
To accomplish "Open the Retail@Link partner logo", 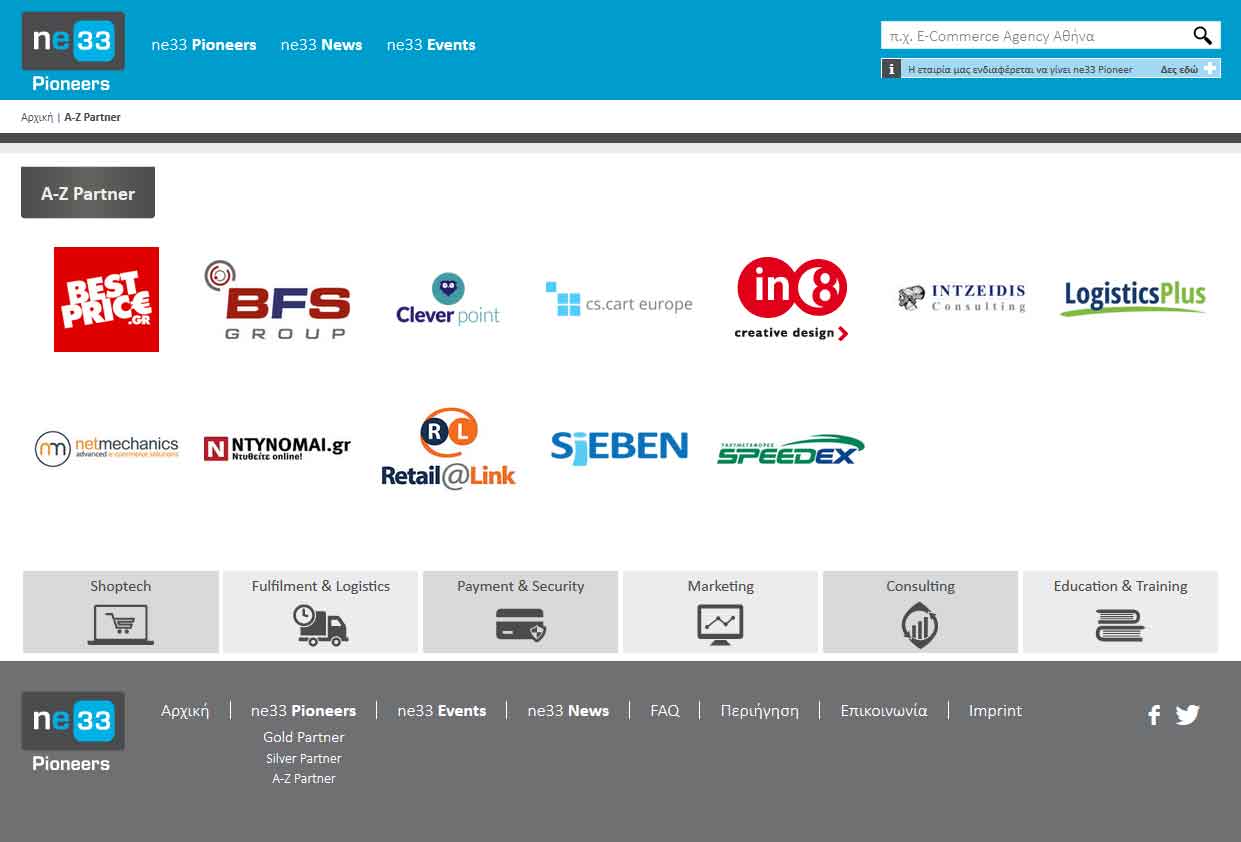I will (448, 448).
